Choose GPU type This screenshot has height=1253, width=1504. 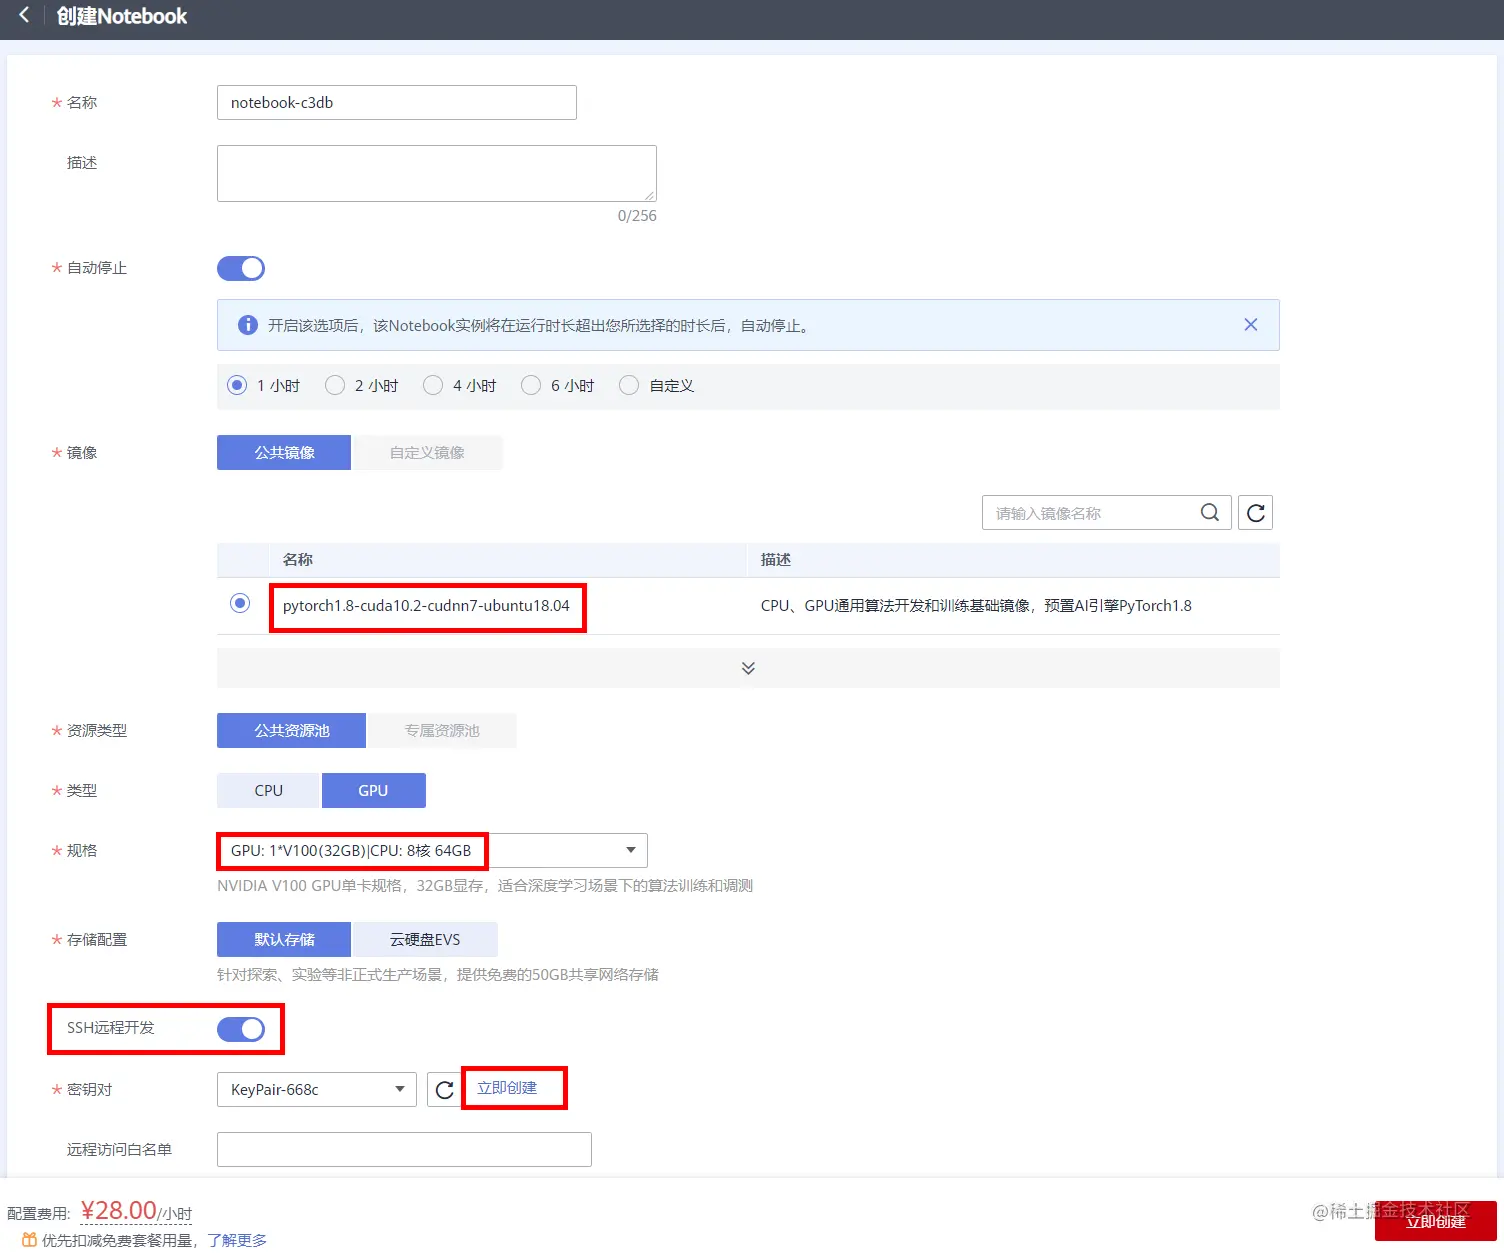tap(373, 790)
